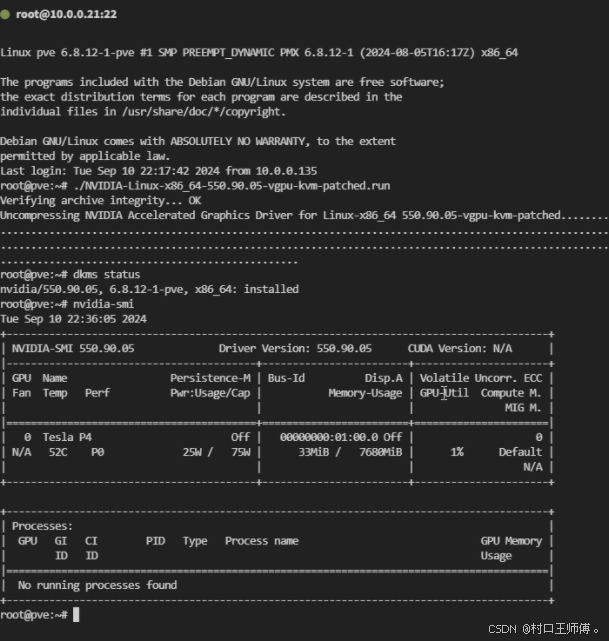609x641 pixels.
Task: Click the Persistence-M 'Off' value for Tesla P4
Action: click(240, 437)
